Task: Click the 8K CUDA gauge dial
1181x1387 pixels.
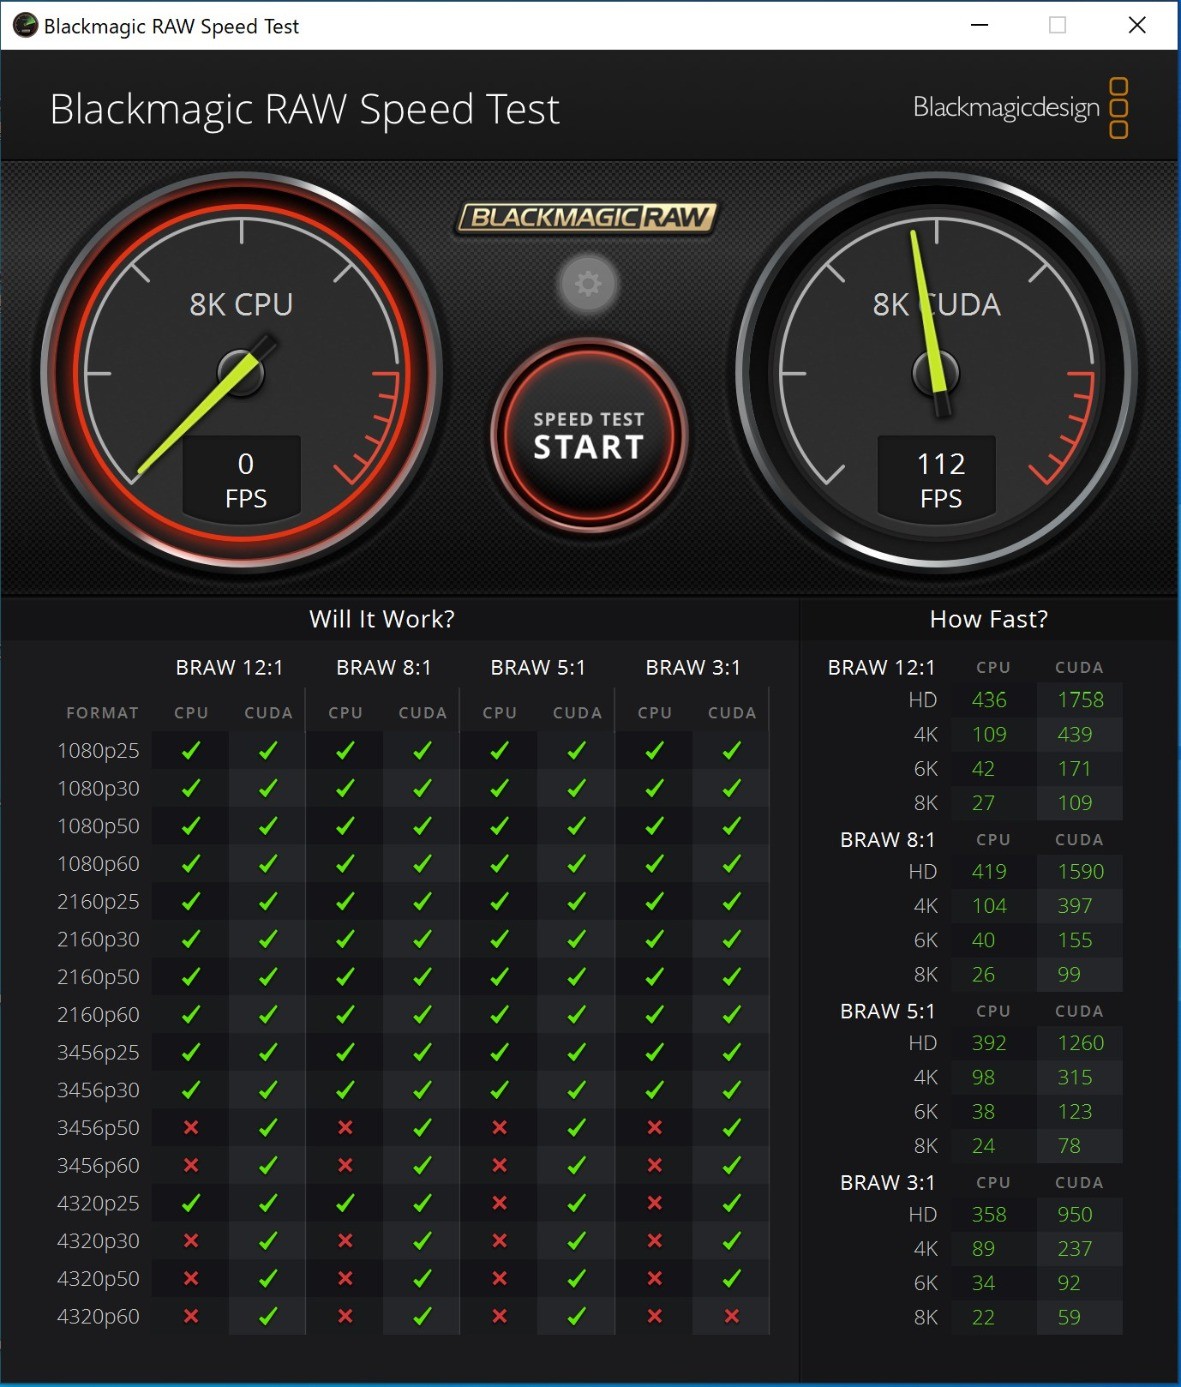Action: (936, 373)
